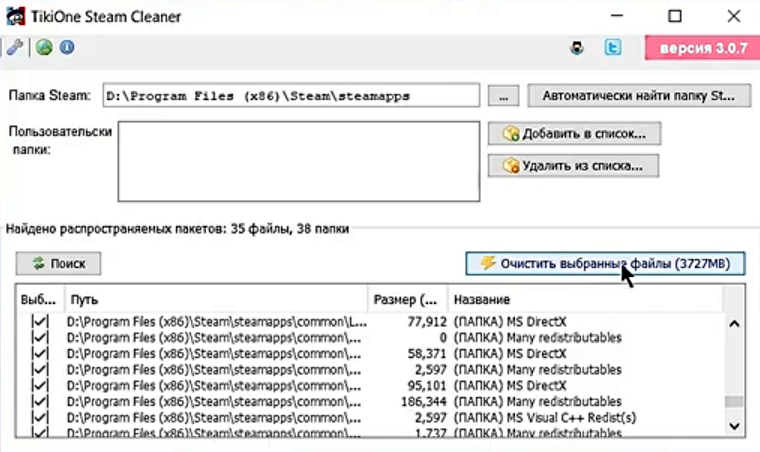Screen dimensions: 760x452
Task: Click the scrollbar down arrow in list
Action: 734,426
